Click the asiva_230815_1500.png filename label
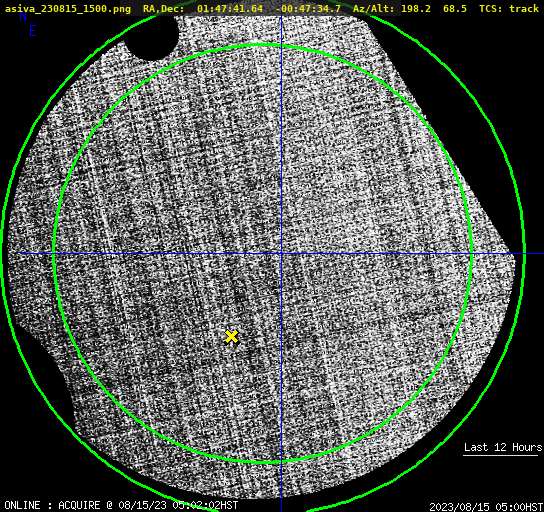The image size is (544, 512). (x=68, y=9)
